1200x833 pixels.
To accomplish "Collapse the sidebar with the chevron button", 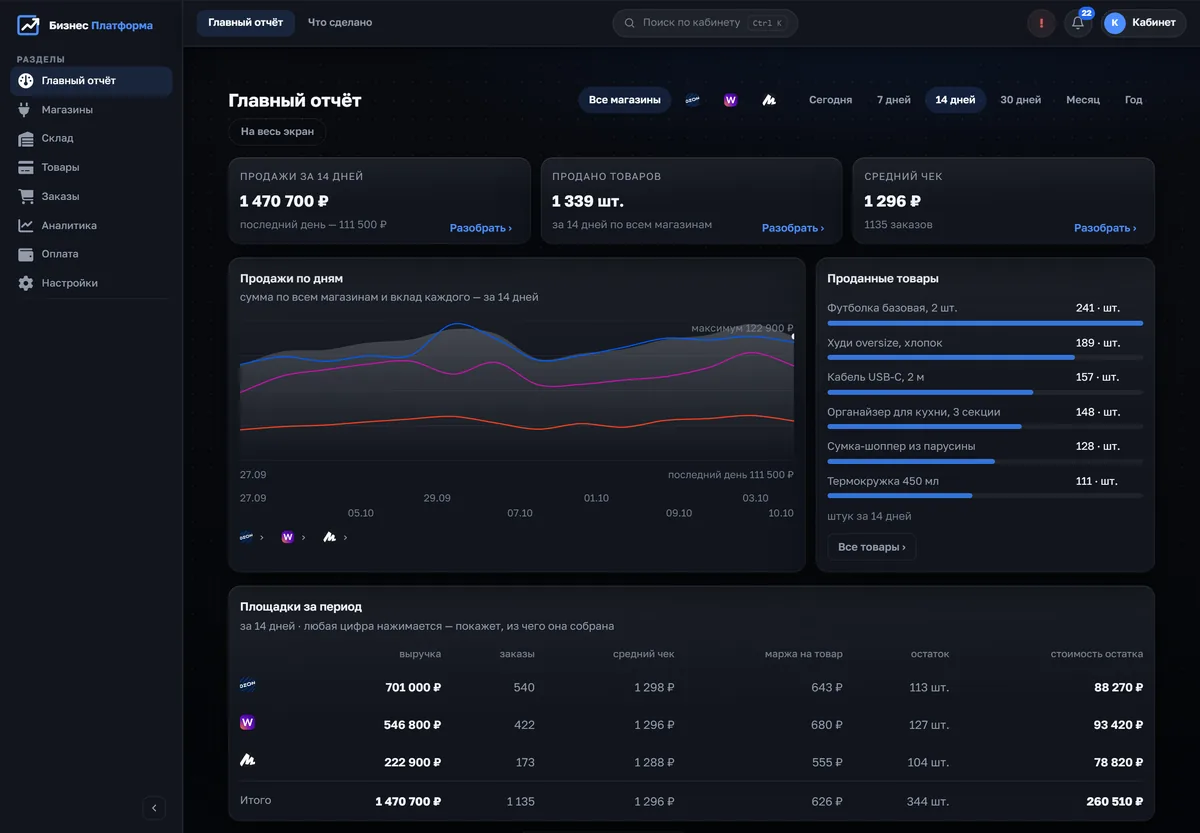I will pyautogui.click(x=154, y=808).
